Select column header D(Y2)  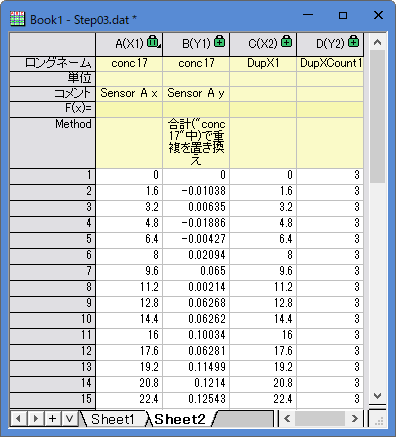330,44
